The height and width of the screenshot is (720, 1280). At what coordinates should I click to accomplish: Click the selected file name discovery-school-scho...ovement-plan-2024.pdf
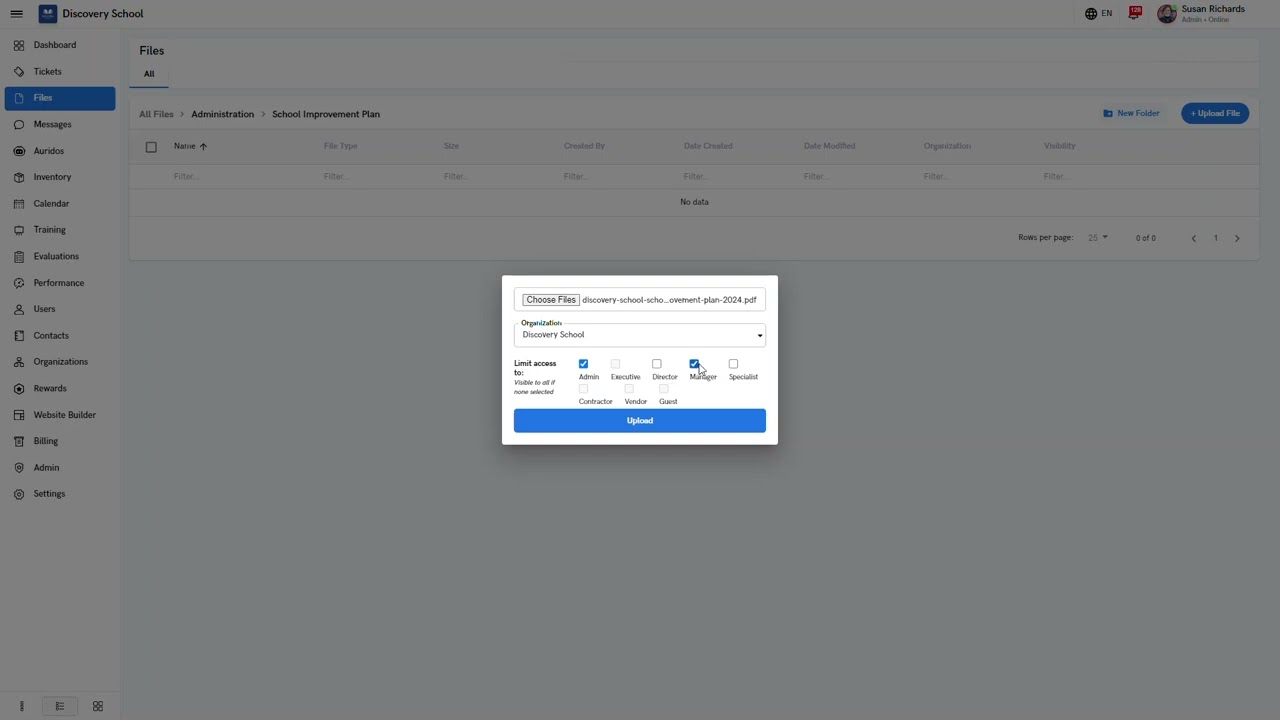coord(669,300)
